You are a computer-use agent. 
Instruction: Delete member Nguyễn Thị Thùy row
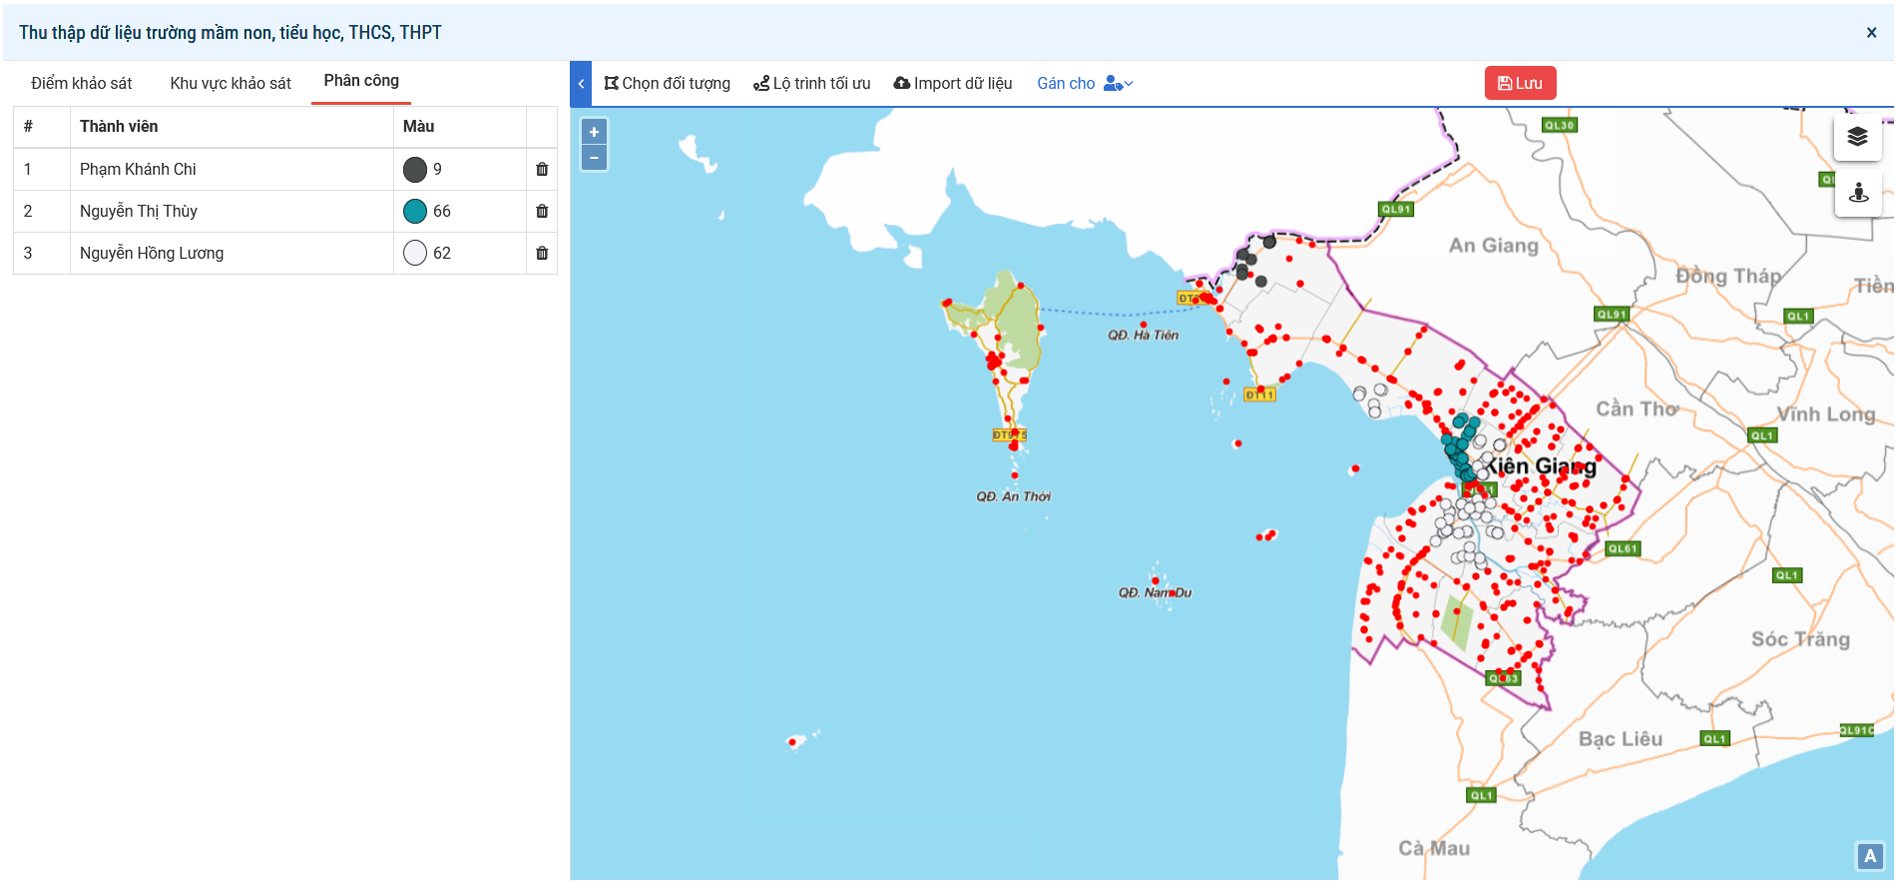(542, 211)
